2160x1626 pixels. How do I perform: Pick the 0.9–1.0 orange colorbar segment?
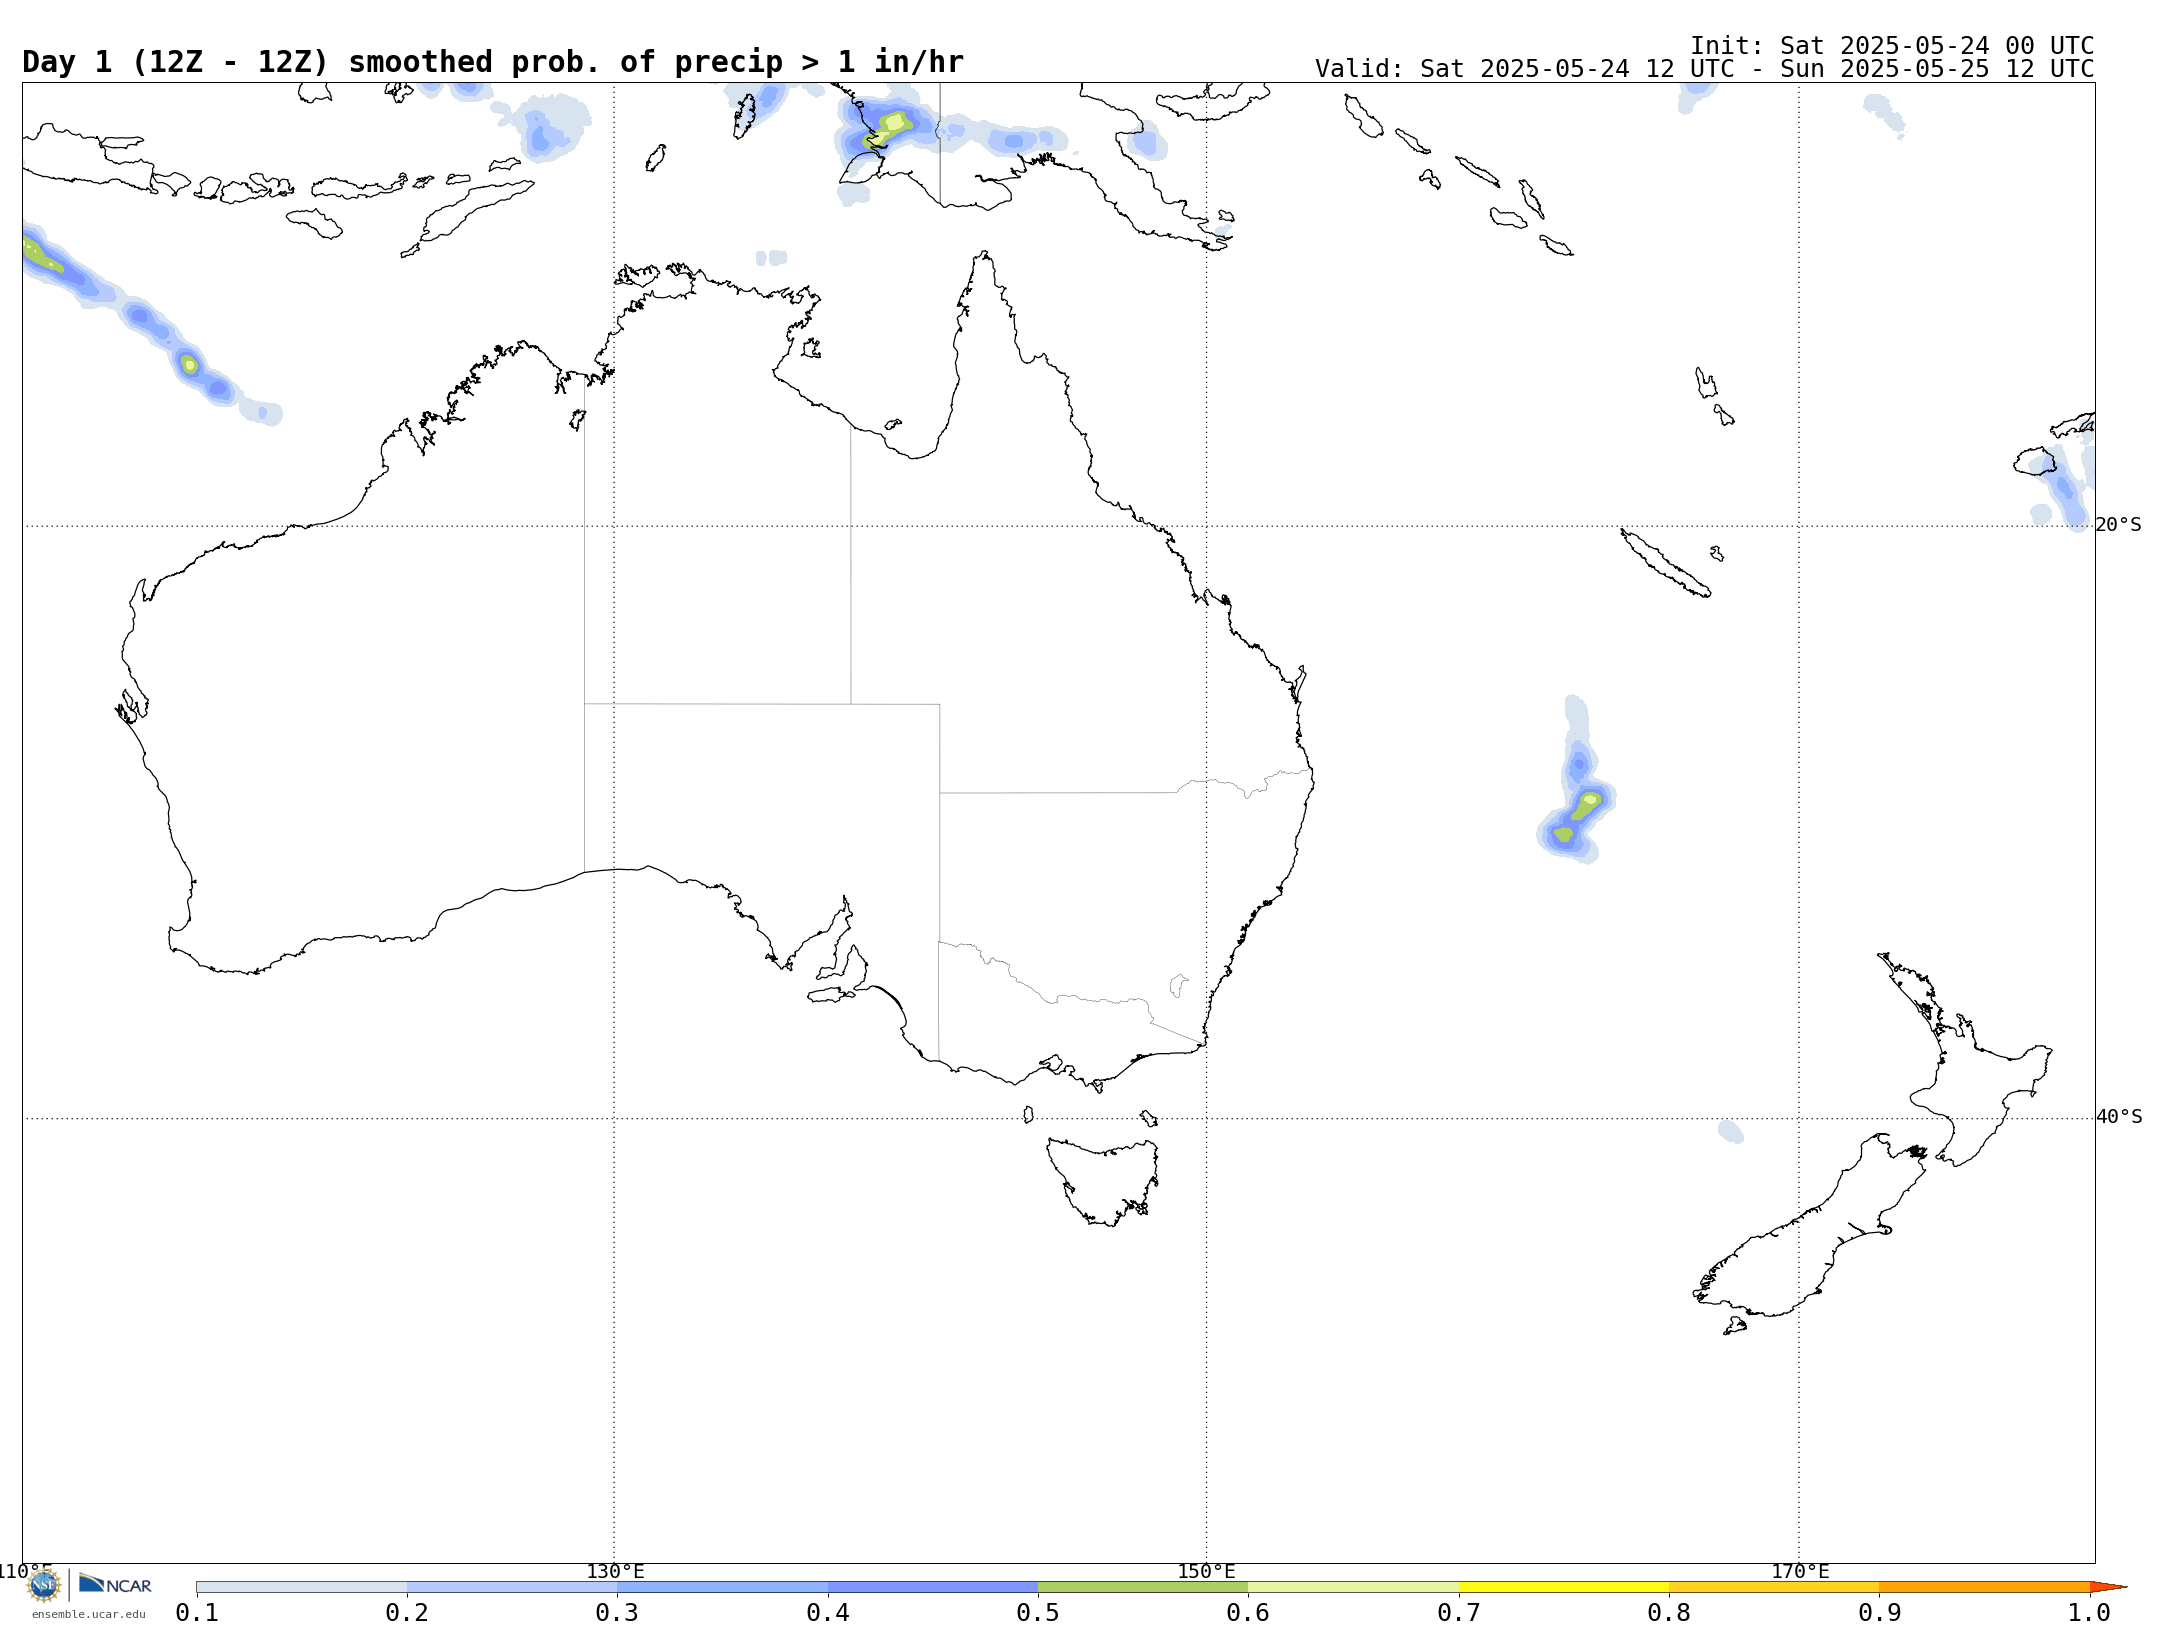(x=1985, y=1587)
